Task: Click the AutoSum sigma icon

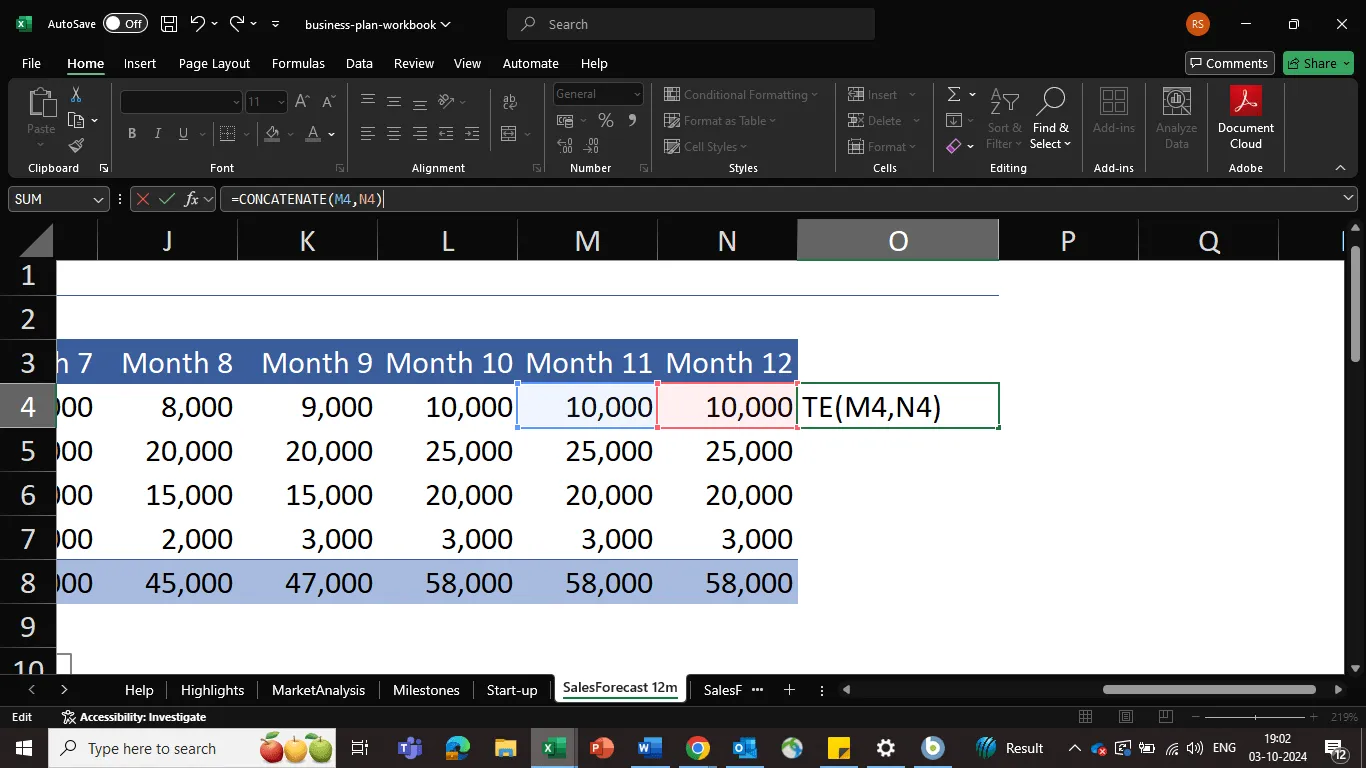Action: pyautogui.click(x=954, y=94)
